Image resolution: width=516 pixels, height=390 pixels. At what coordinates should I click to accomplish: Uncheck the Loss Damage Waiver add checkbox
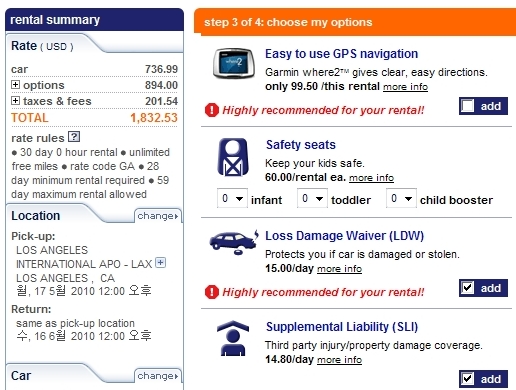point(468,288)
